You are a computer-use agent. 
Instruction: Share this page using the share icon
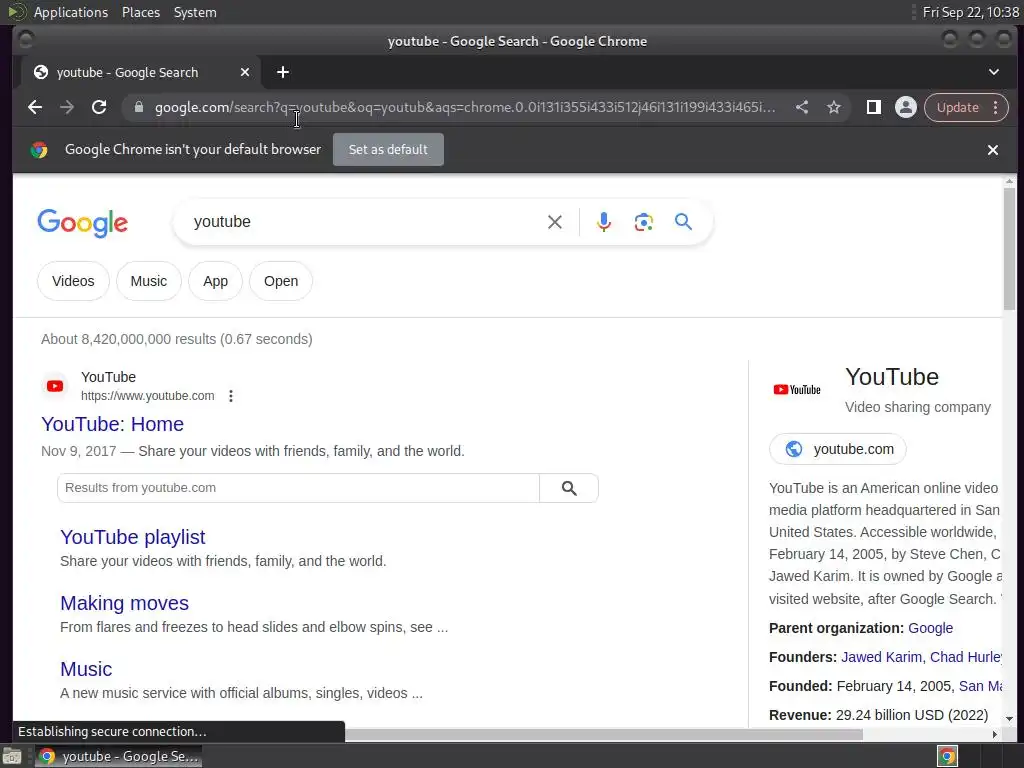tap(802, 107)
